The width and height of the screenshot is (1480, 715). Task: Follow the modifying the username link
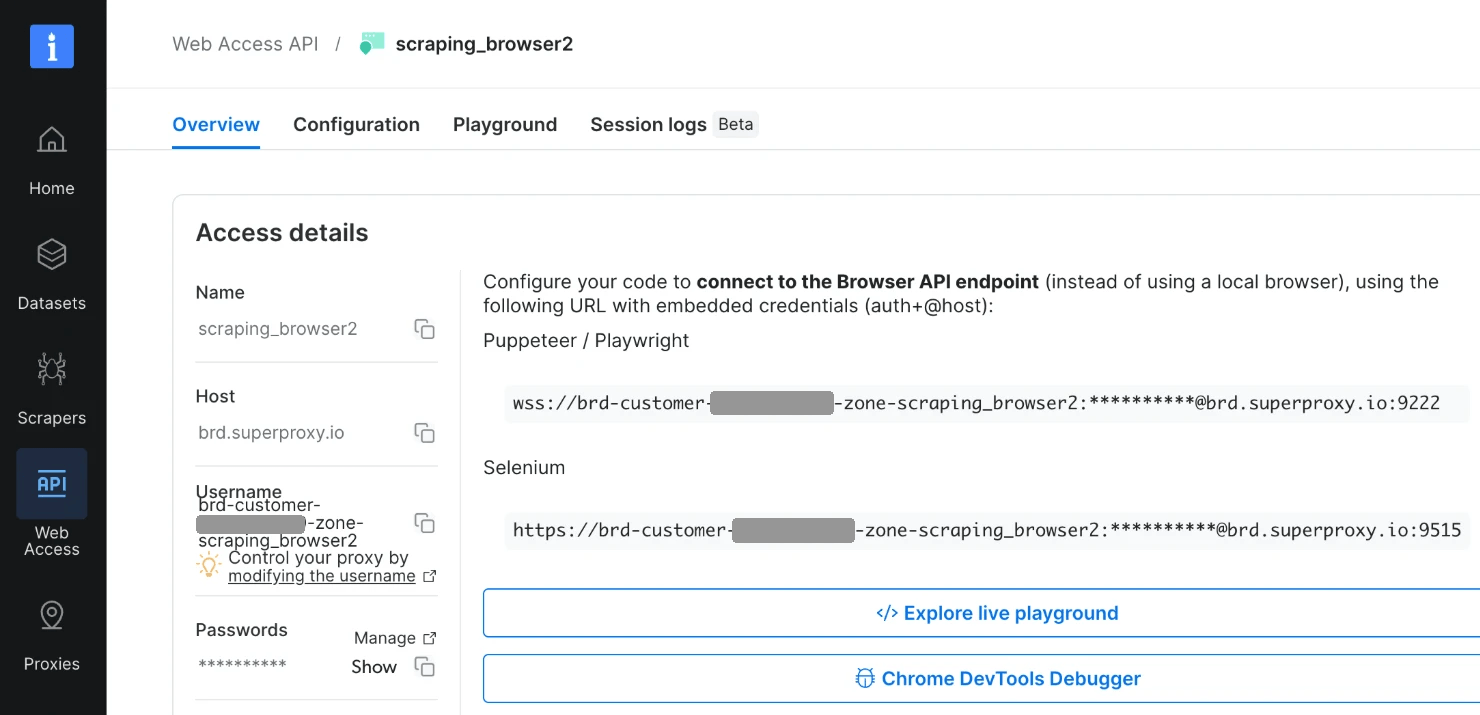[321, 576]
